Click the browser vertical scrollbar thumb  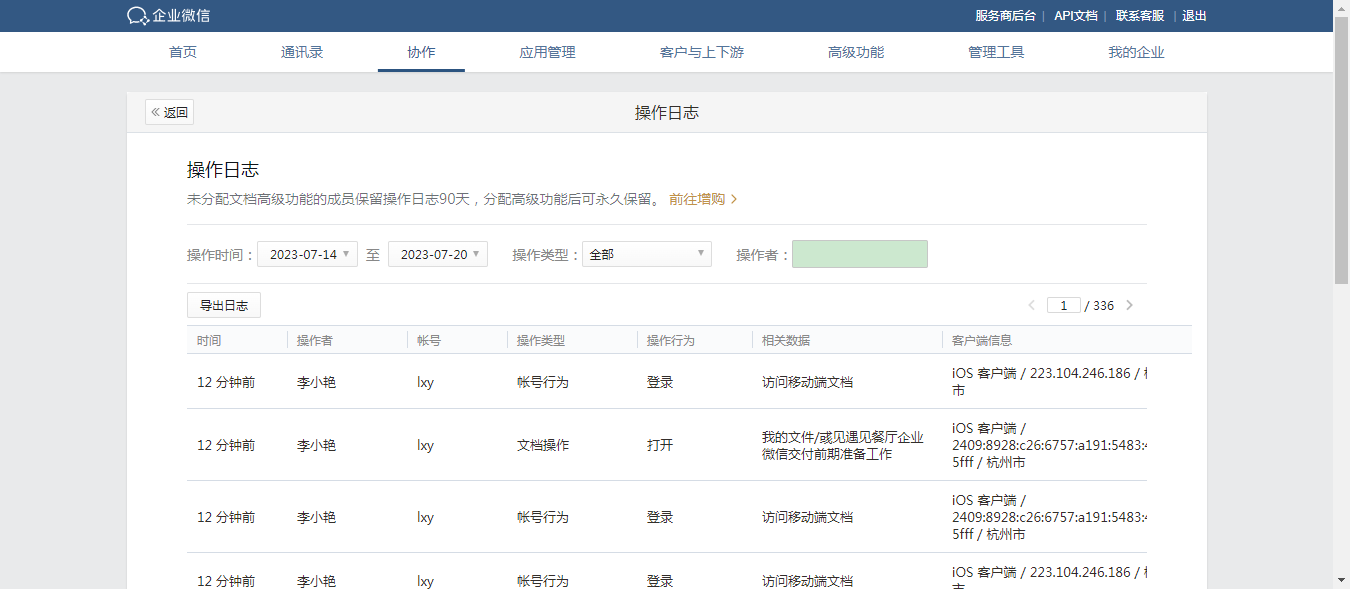(x=1342, y=150)
